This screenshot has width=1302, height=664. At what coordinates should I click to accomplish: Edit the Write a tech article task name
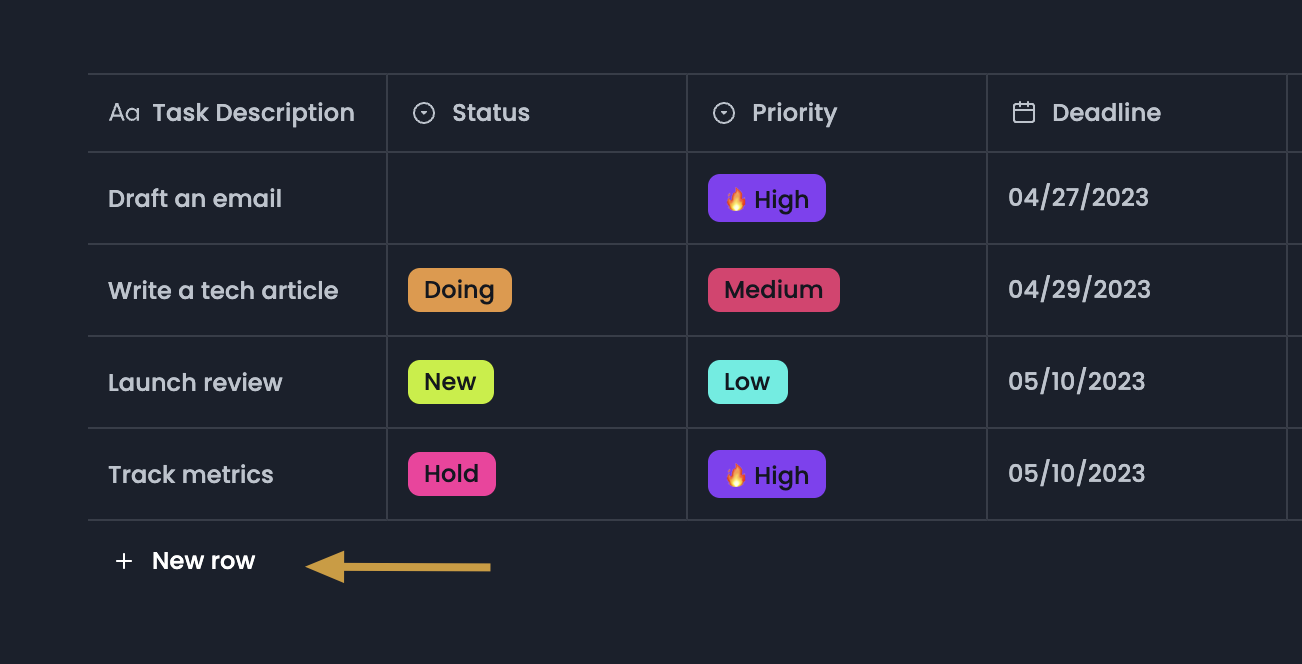[223, 291]
